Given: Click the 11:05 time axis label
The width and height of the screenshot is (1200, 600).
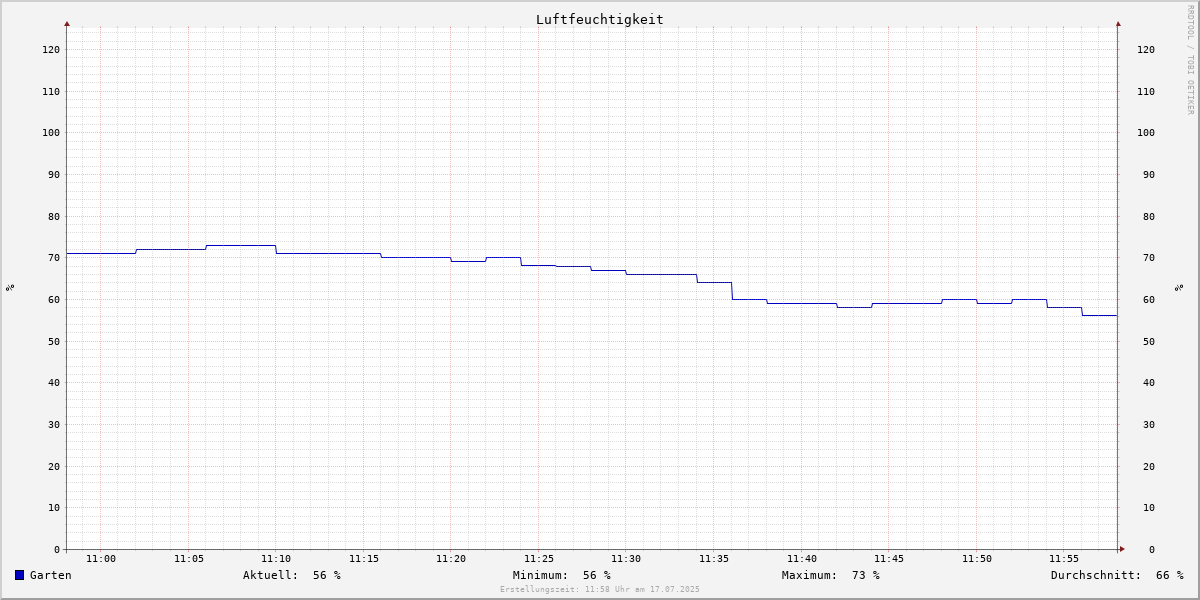Looking at the screenshot, I should coord(189,559).
